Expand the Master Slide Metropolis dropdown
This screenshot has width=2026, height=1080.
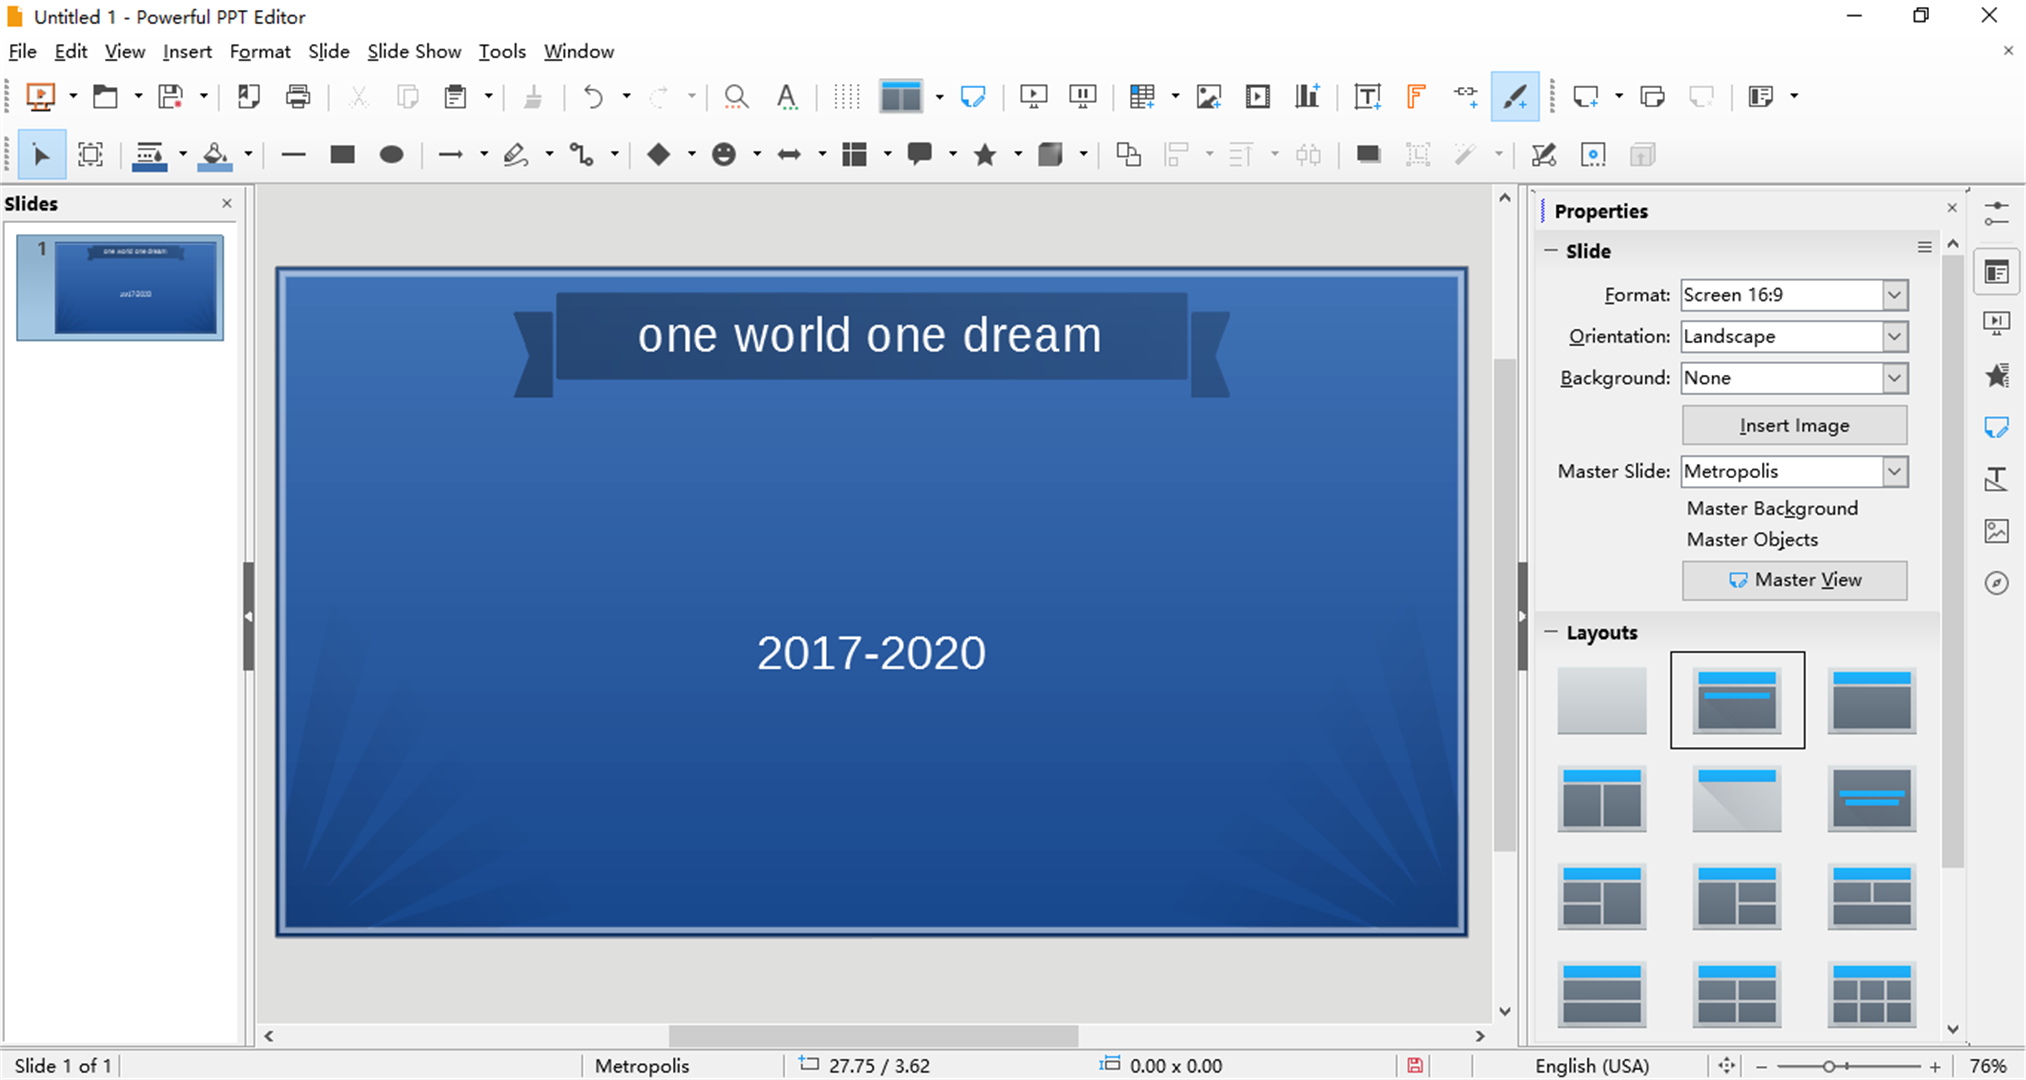pyautogui.click(x=1894, y=471)
